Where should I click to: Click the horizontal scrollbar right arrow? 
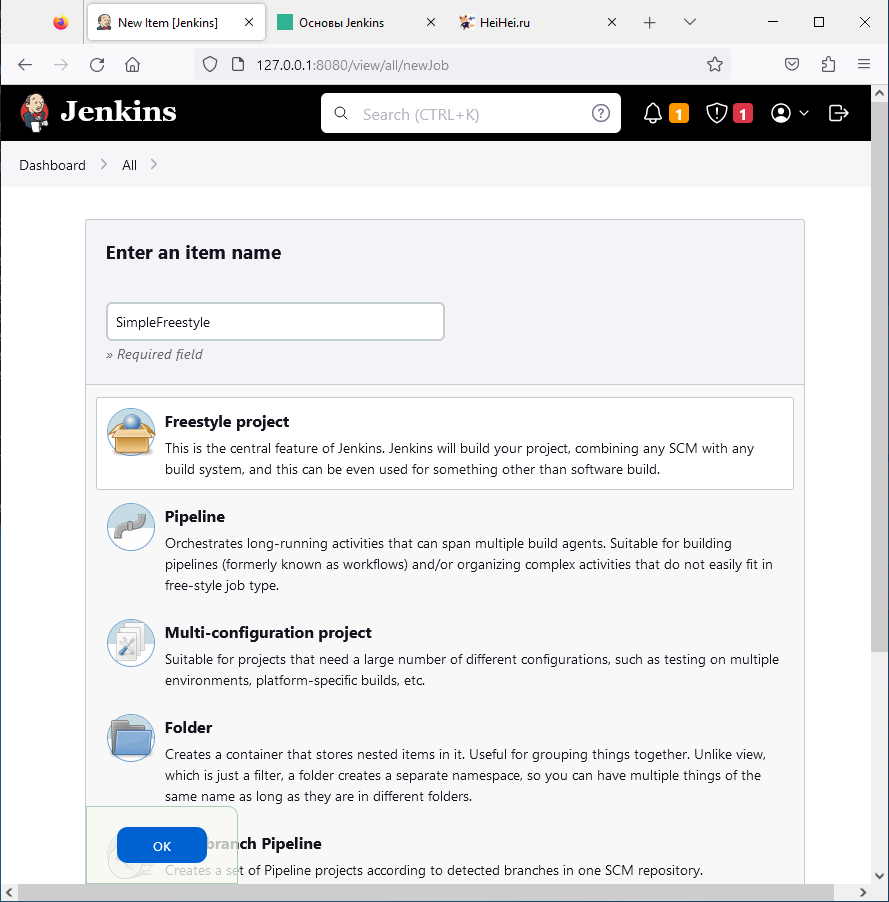point(862,892)
